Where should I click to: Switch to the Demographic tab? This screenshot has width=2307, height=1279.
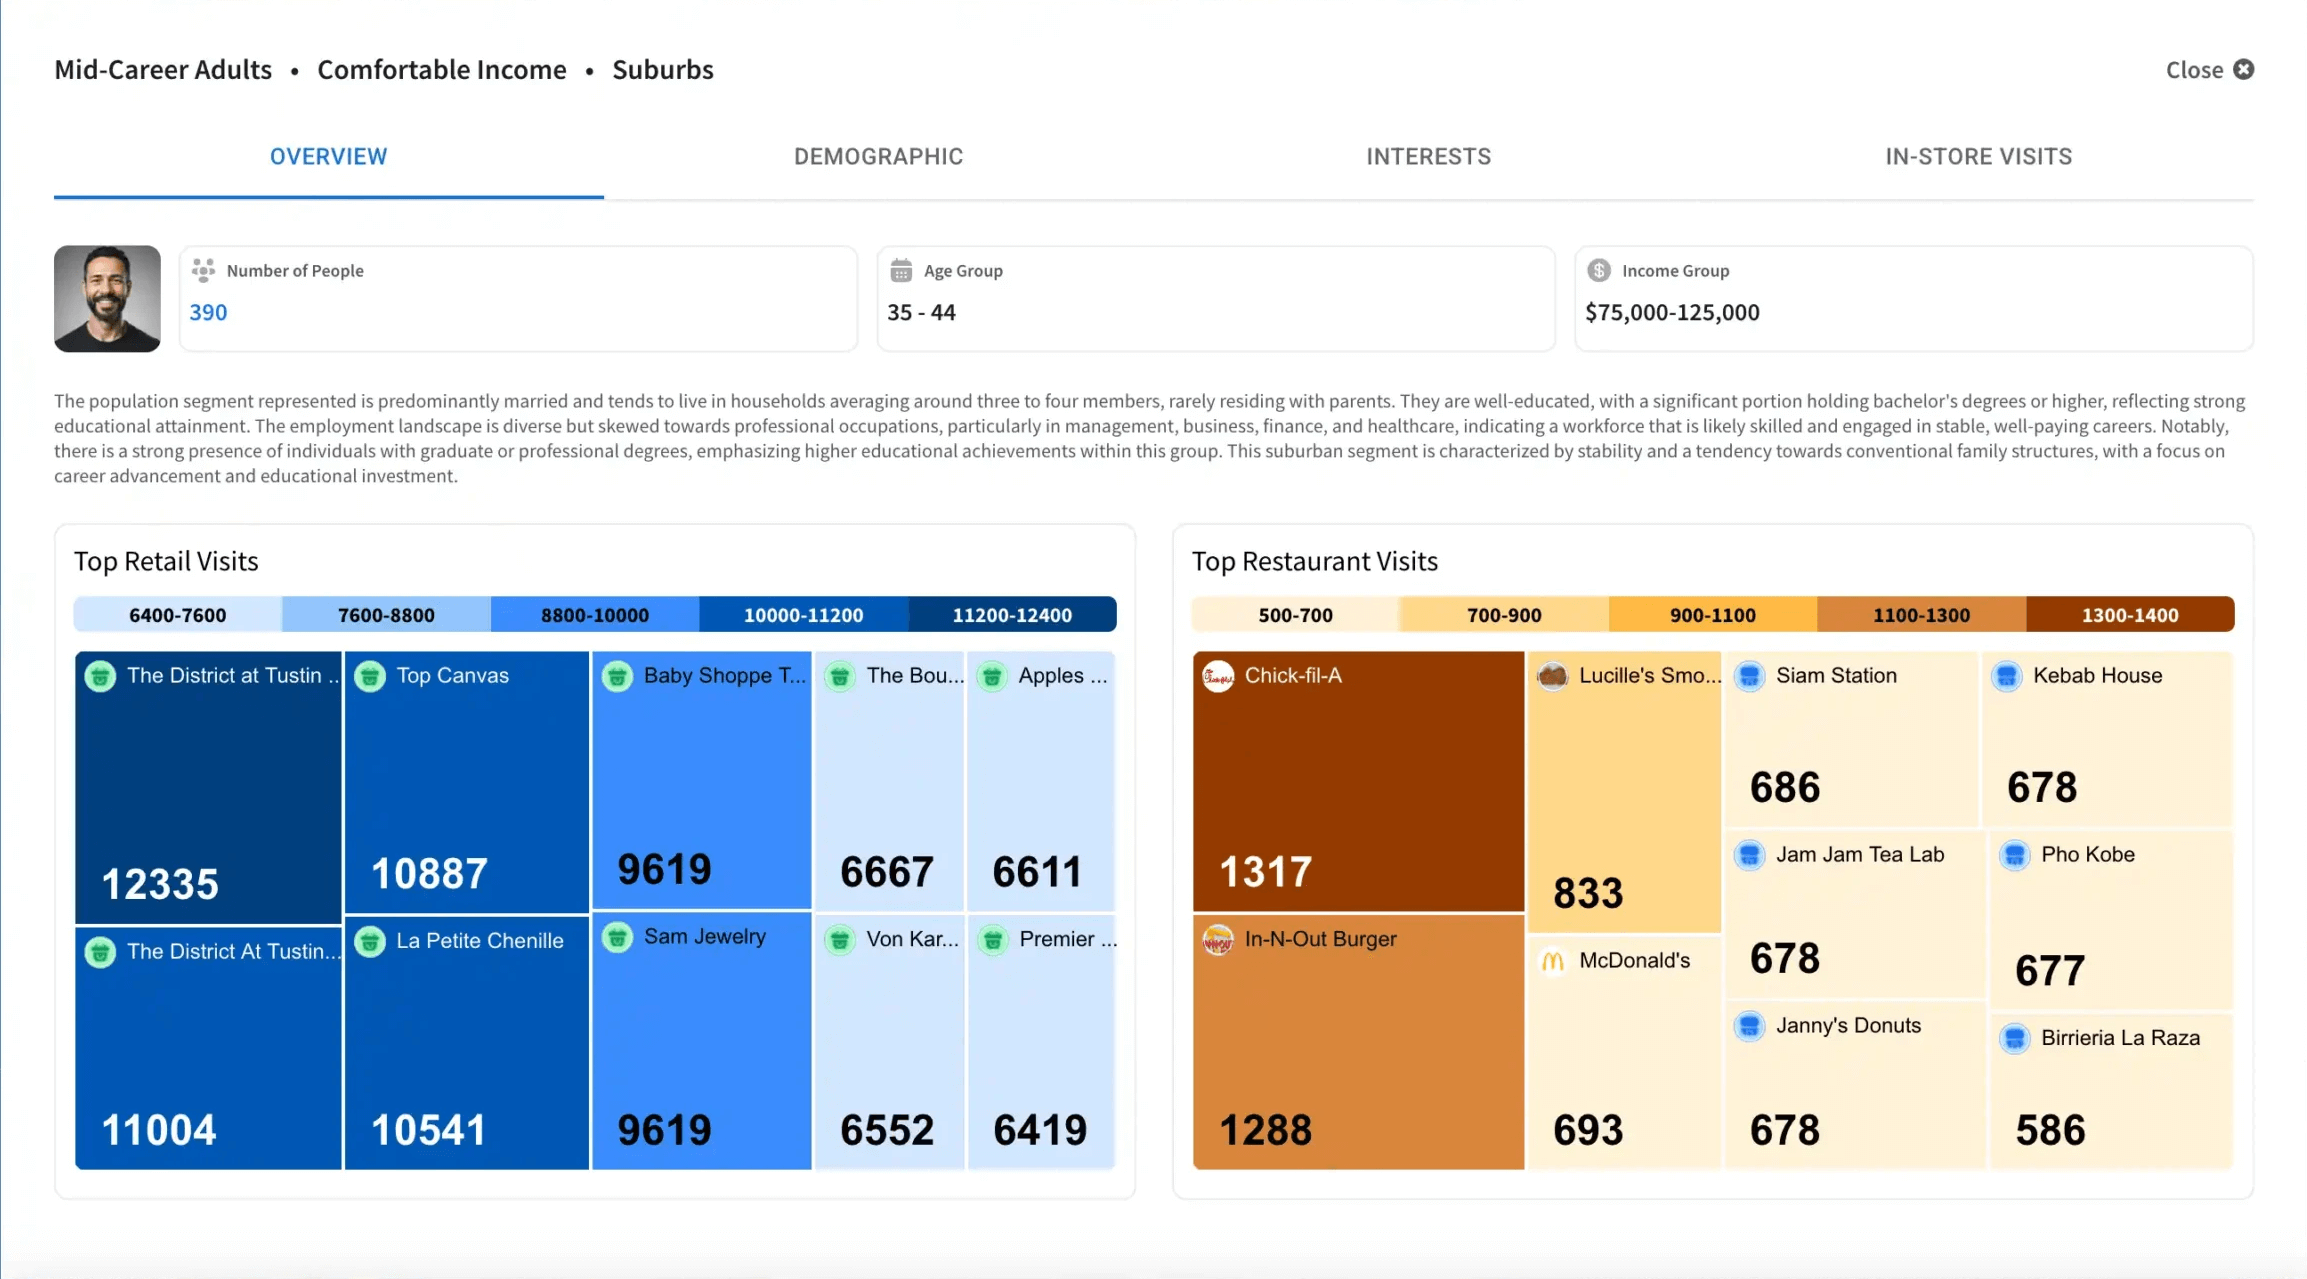(878, 157)
